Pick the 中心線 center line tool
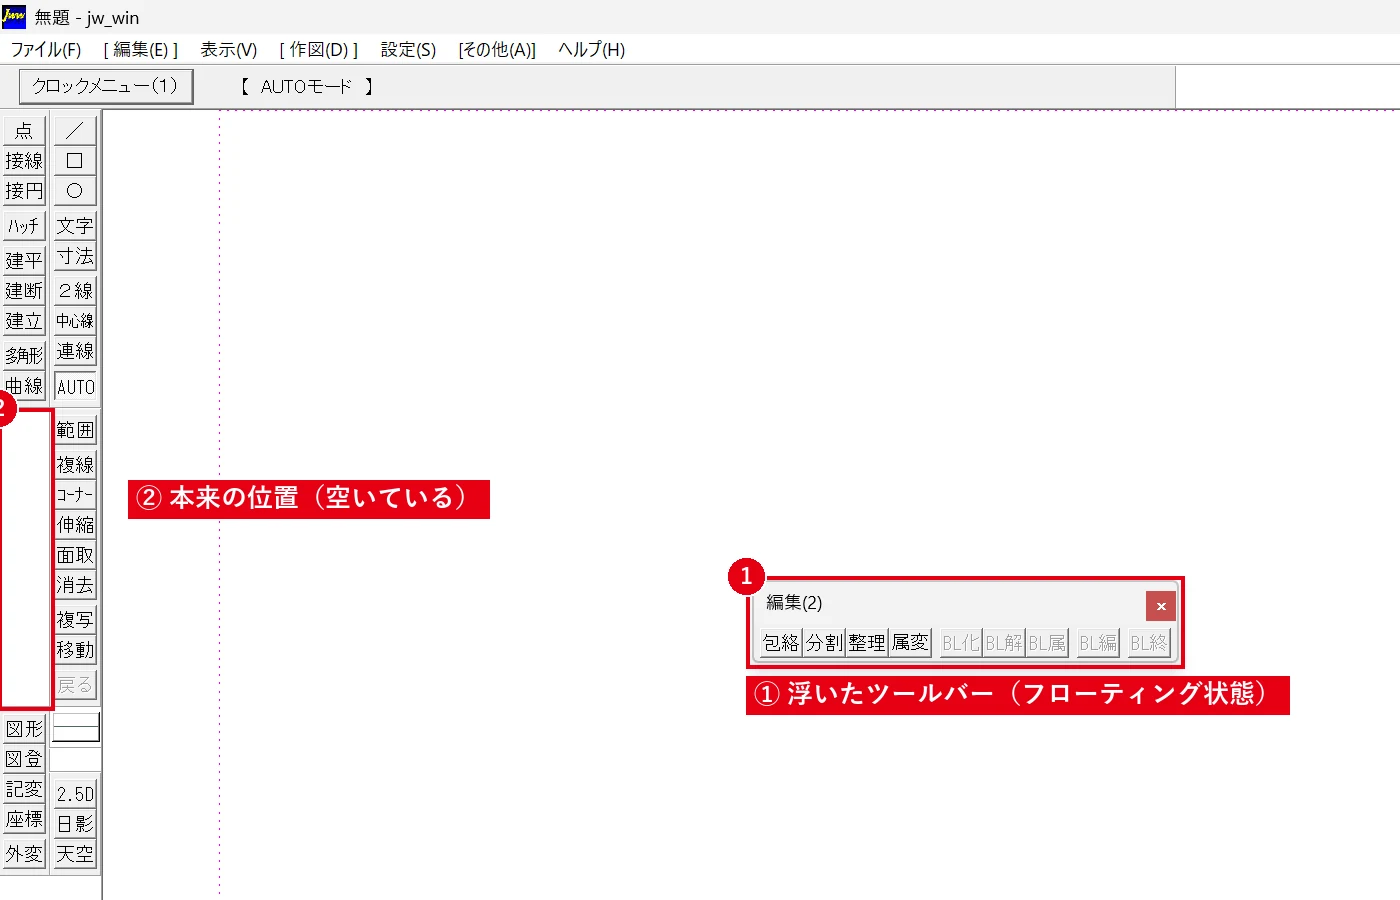 coord(75,321)
